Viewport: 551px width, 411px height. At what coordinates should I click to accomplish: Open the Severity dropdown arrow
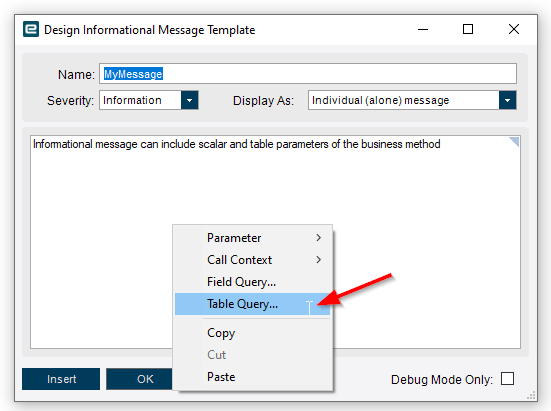coord(190,100)
